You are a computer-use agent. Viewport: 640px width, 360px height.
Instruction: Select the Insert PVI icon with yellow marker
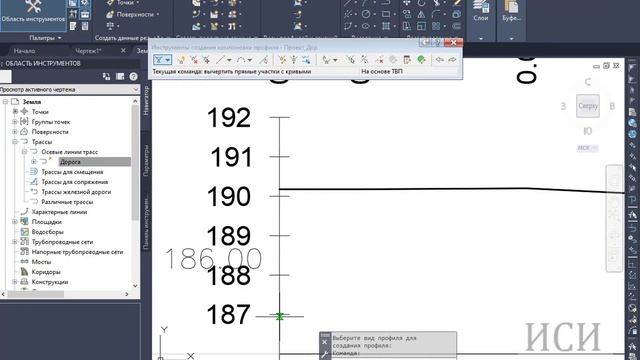[181, 60]
